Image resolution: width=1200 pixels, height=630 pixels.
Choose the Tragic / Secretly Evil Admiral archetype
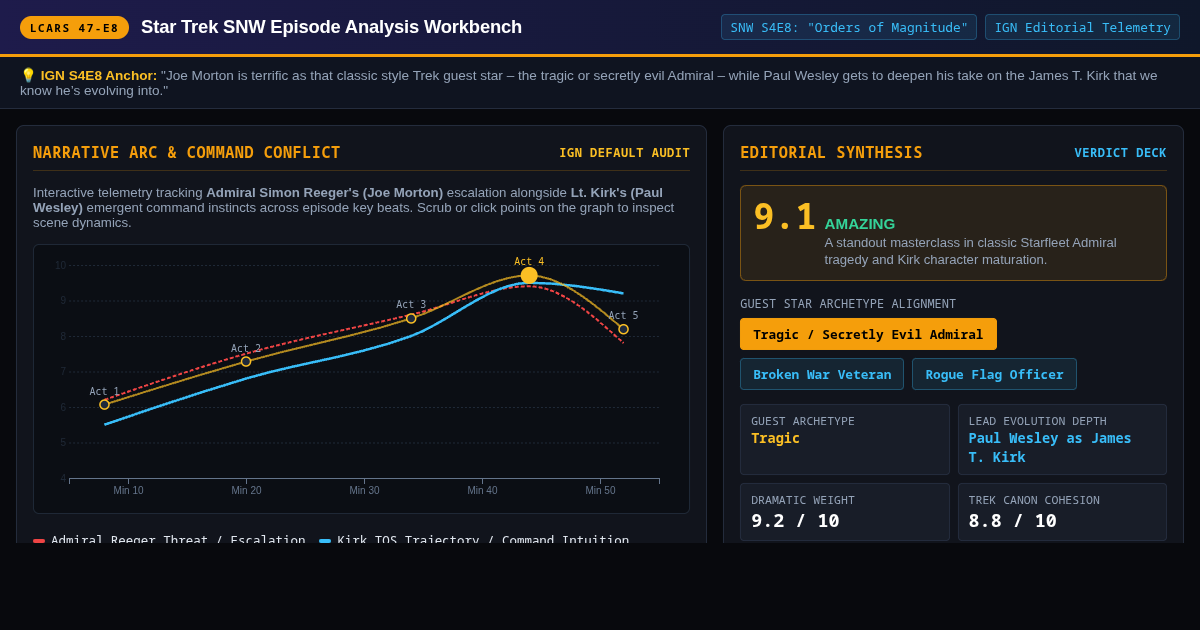868,334
